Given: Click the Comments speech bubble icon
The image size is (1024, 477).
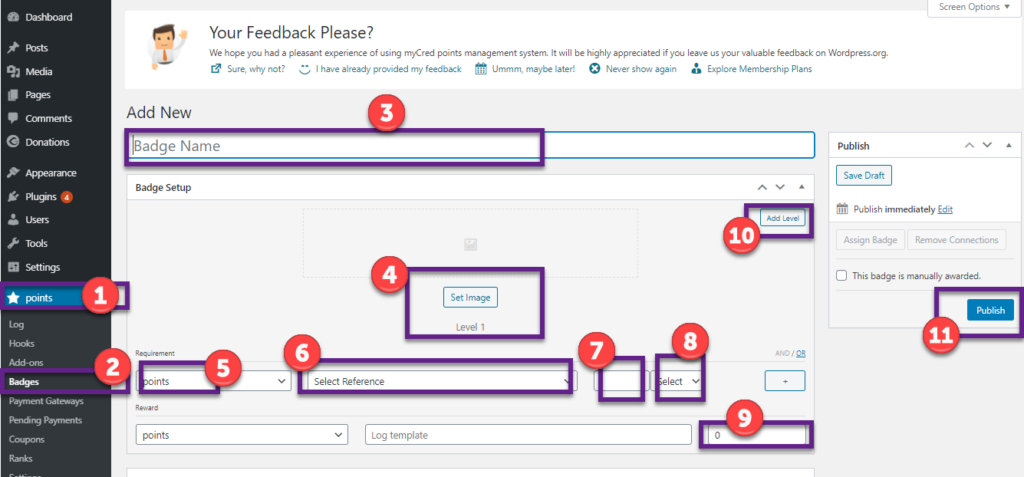Looking at the screenshot, I should (12, 119).
